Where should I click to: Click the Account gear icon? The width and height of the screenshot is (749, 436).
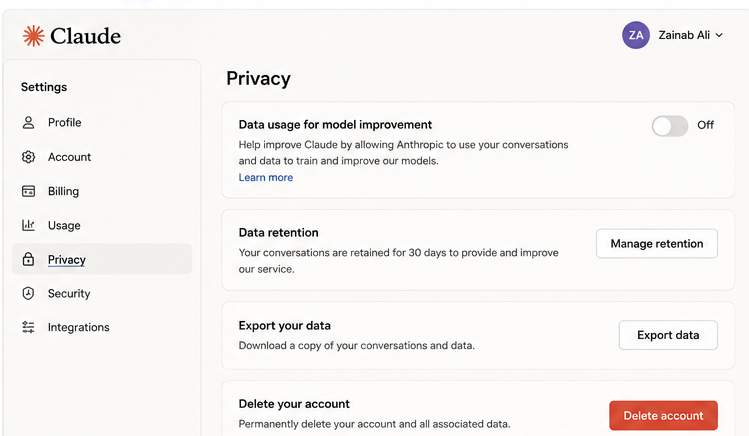tap(29, 157)
